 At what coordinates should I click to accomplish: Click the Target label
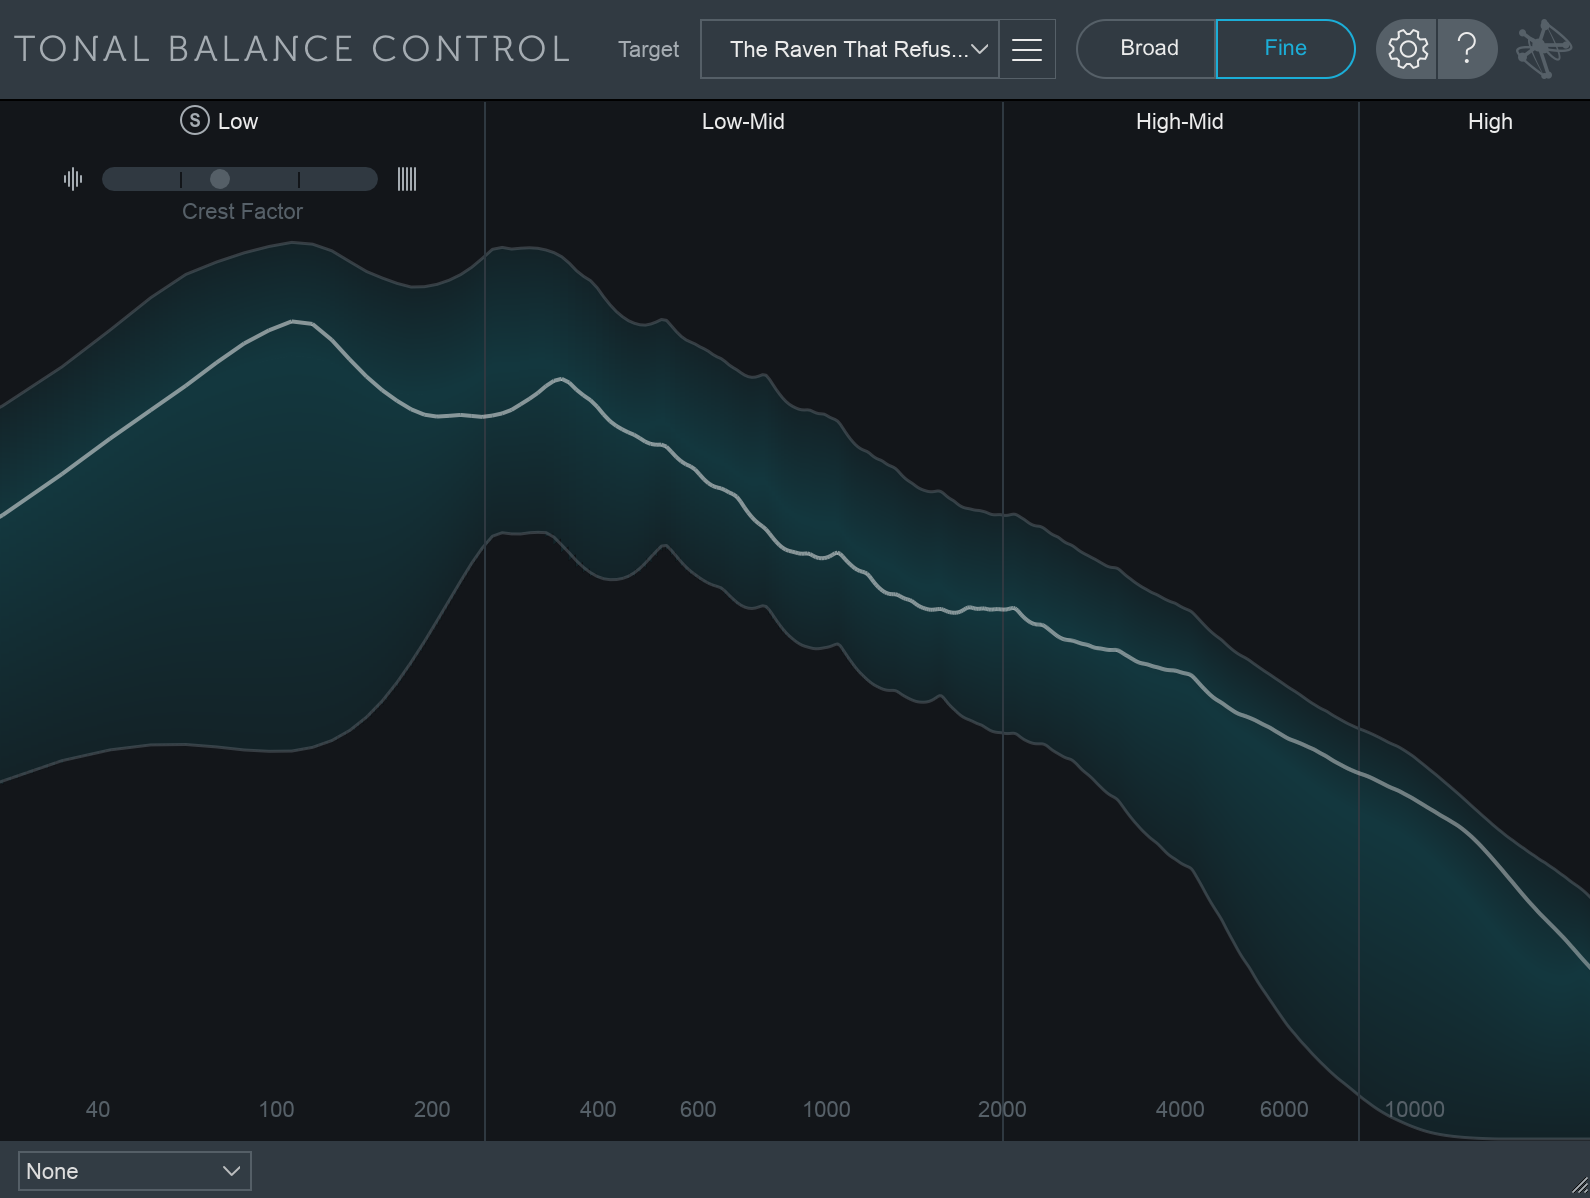648,49
